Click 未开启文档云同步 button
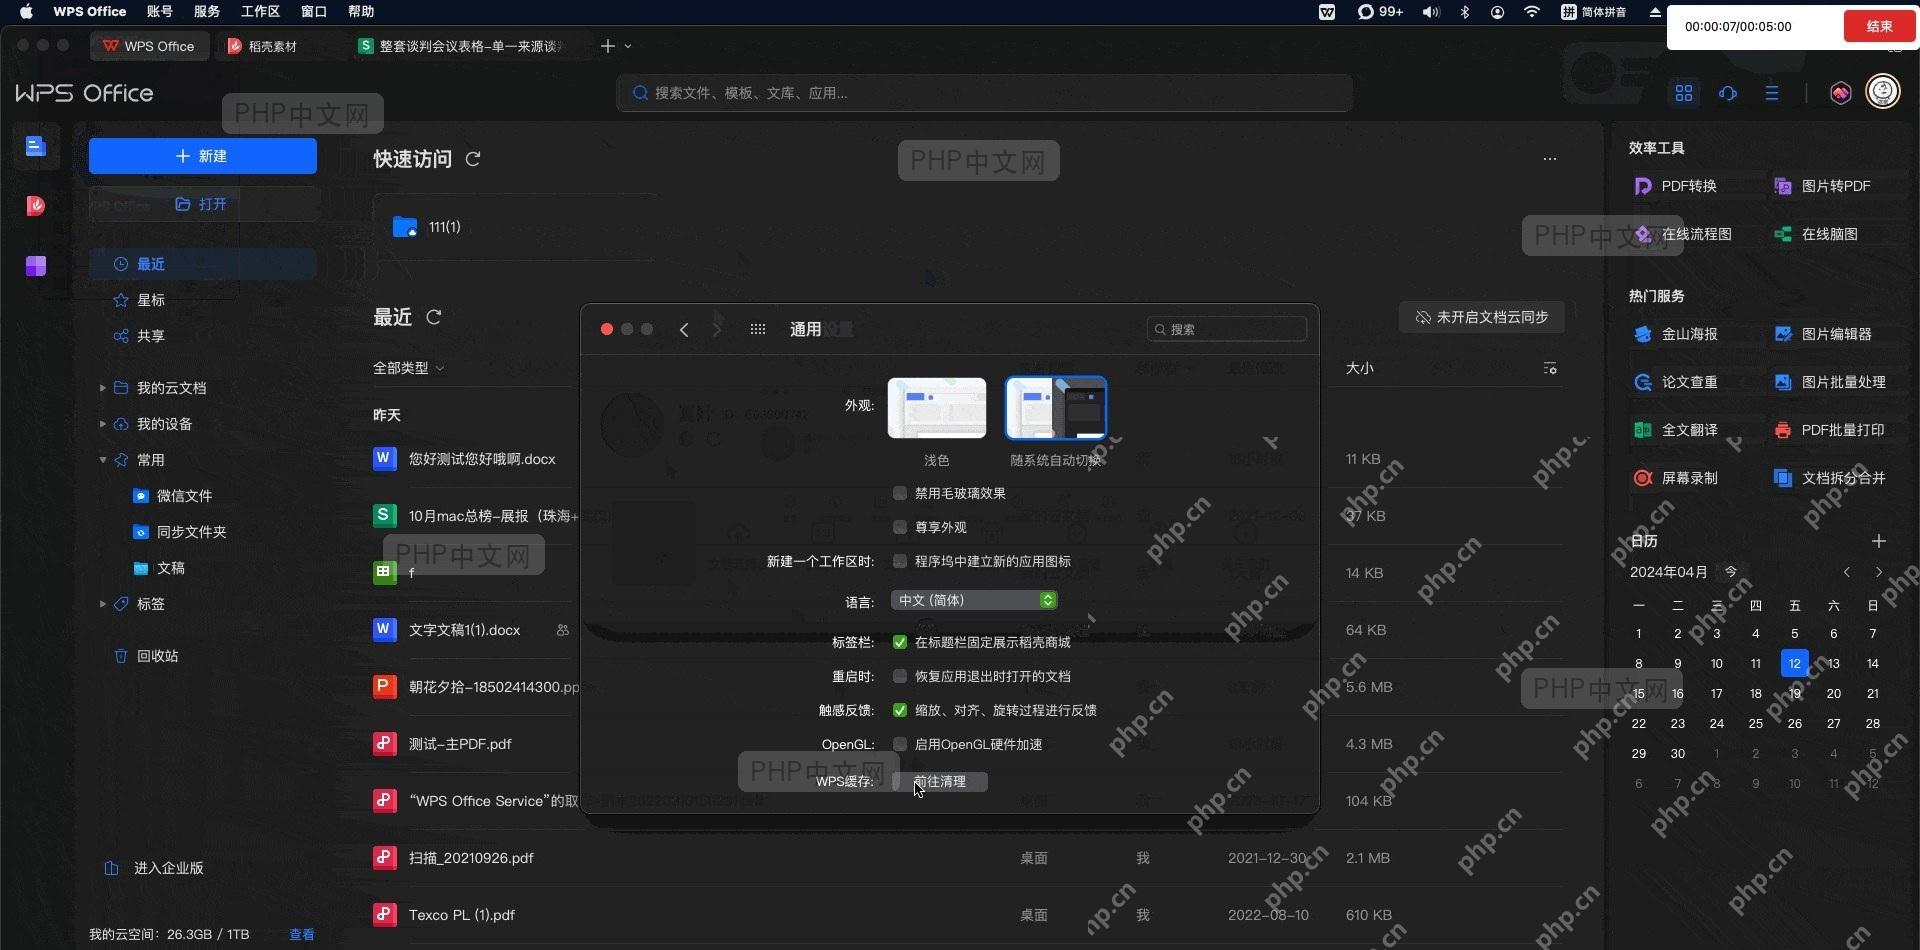This screenshot has height=950, width=1920. 1482,317
